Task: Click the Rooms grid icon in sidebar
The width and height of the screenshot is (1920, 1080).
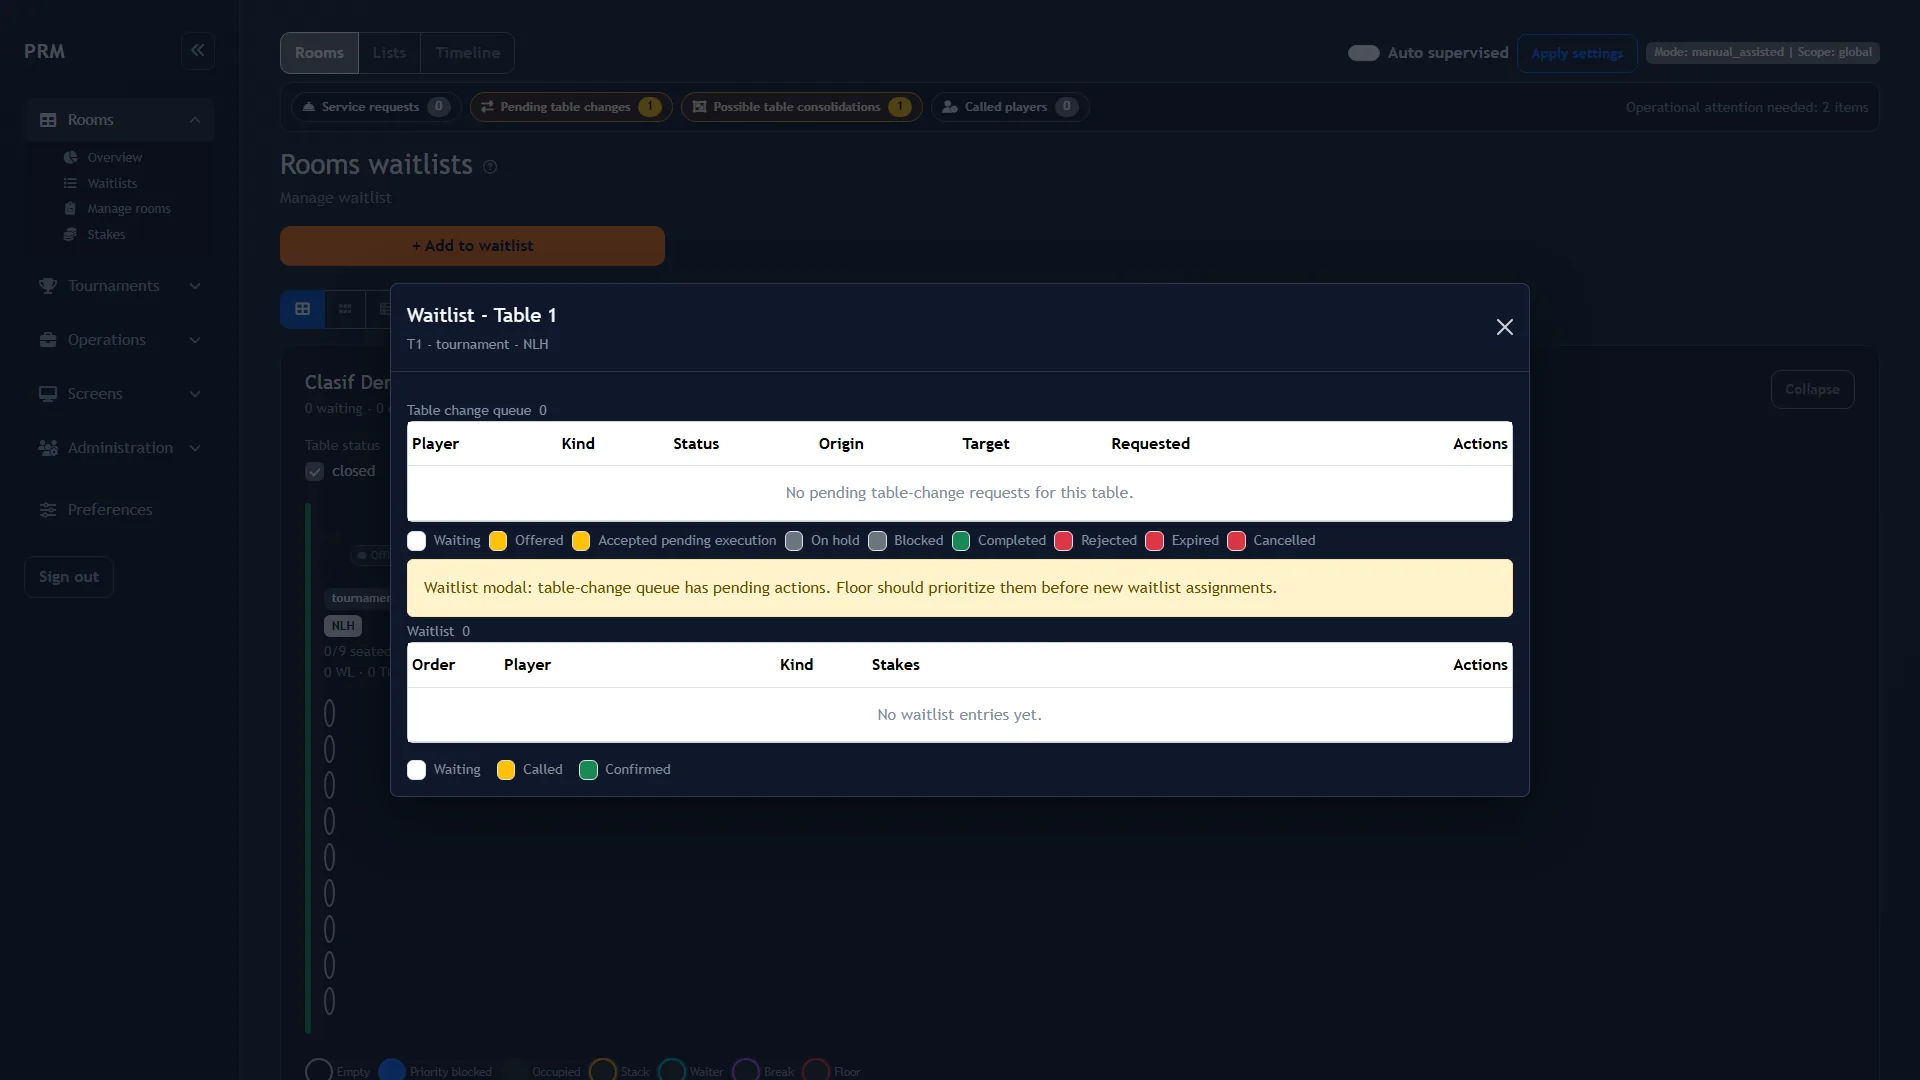Action: click(47, 120)
